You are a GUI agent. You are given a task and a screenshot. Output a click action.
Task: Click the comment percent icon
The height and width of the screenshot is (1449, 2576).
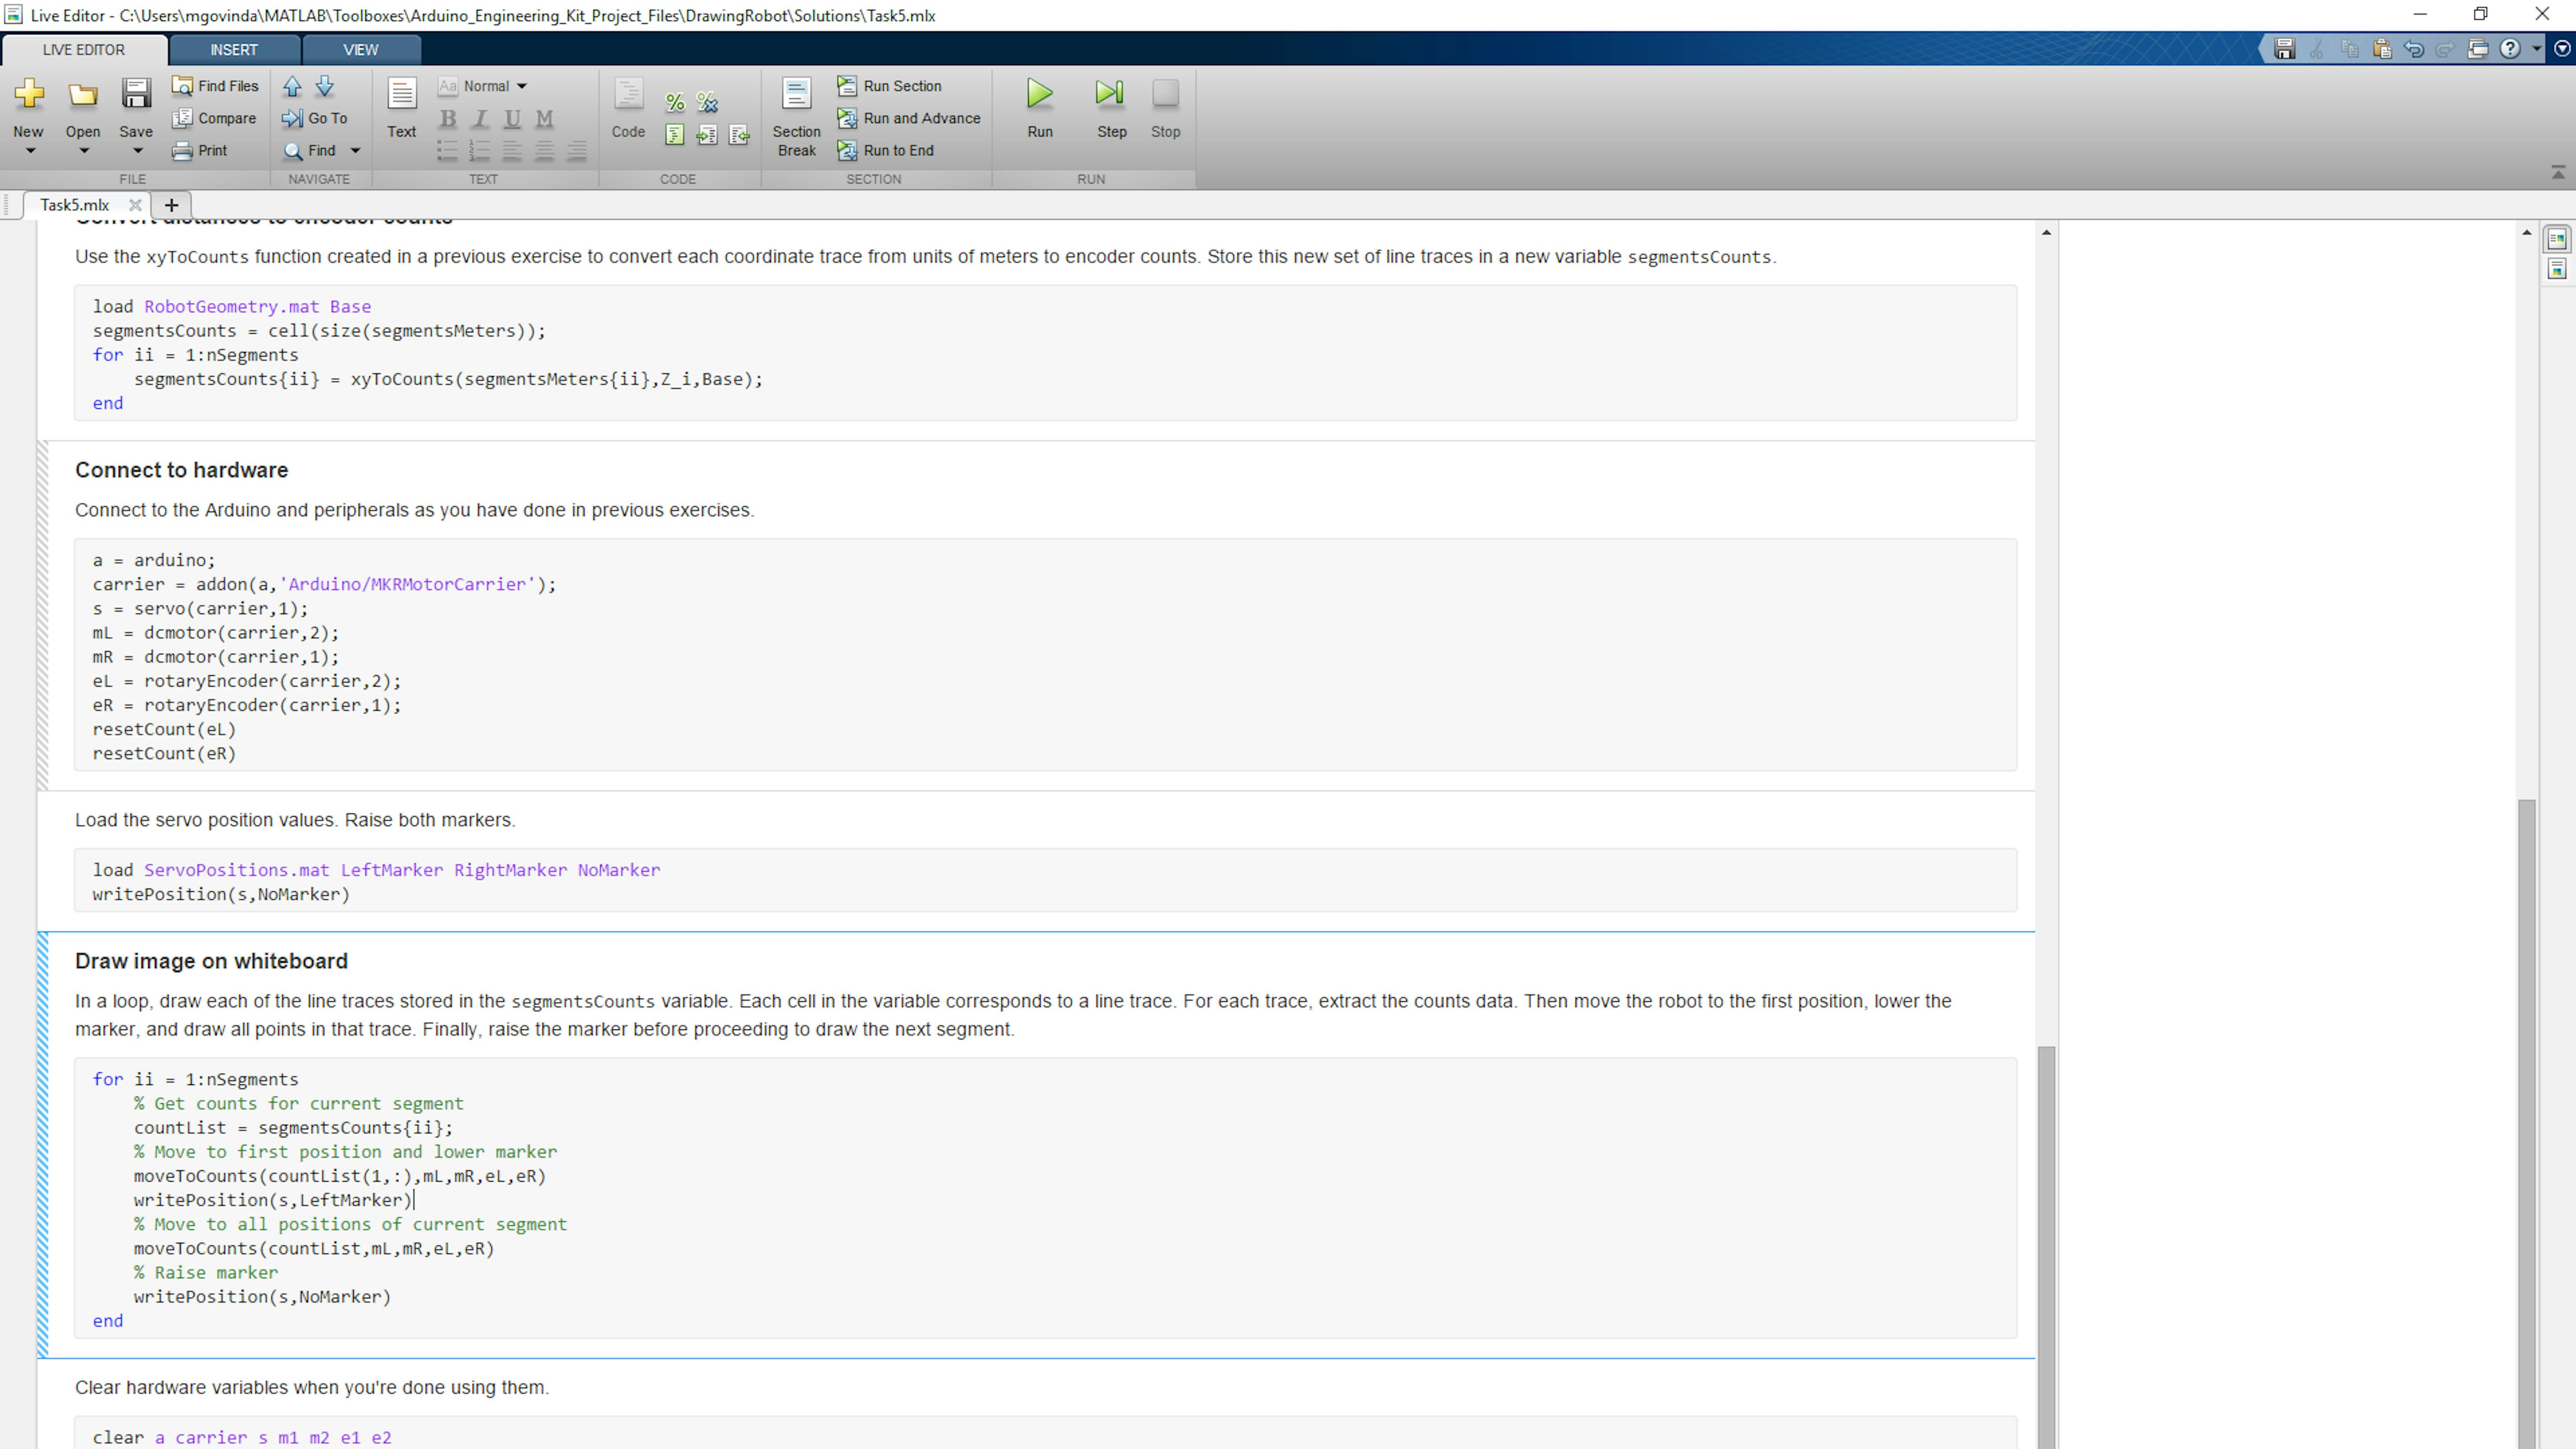click(675, 102)
